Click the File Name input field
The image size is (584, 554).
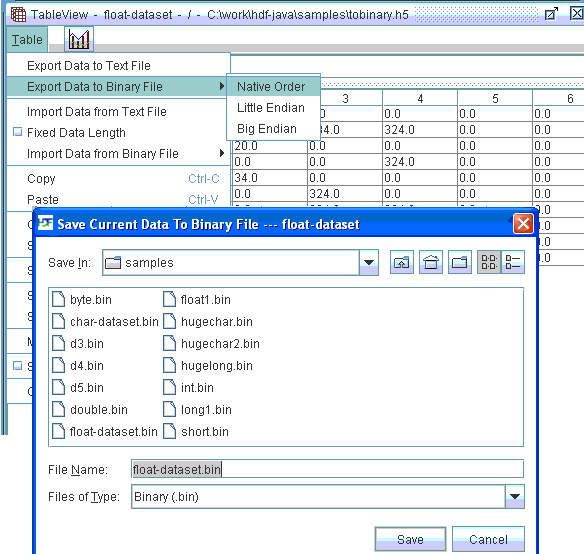tap(327, 469)
